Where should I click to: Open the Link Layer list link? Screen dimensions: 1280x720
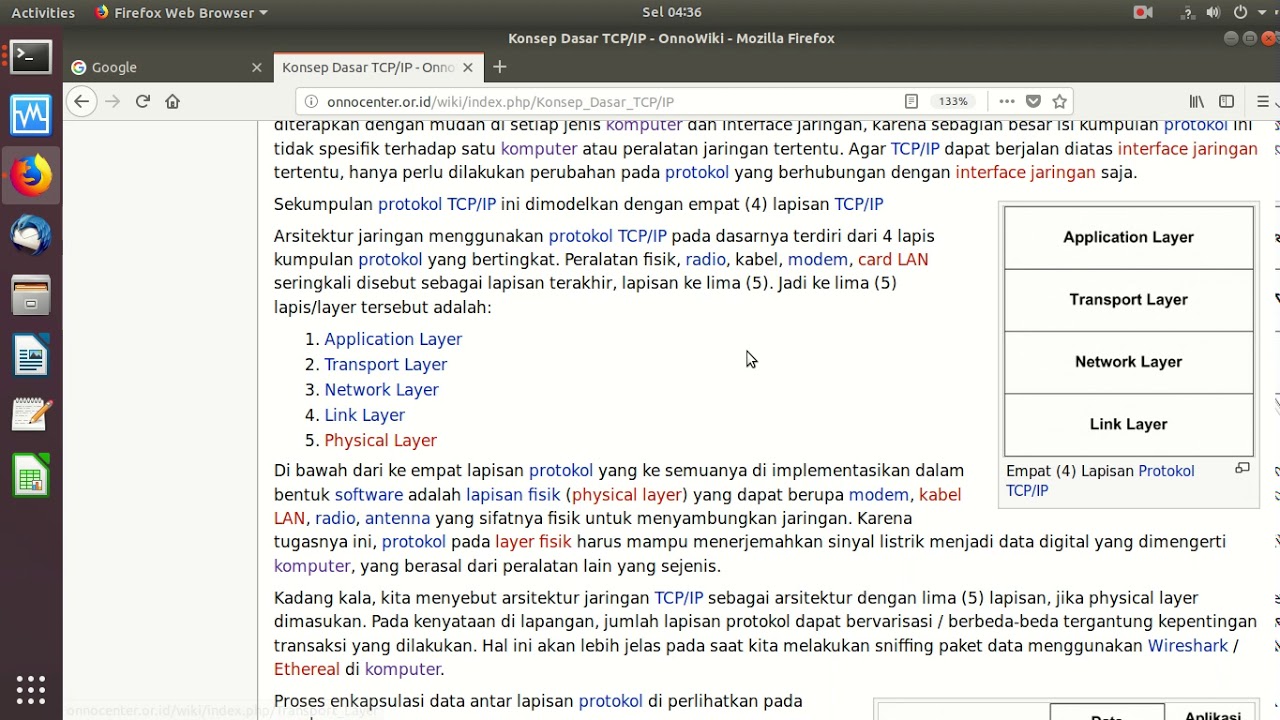(x=364, y=415)
